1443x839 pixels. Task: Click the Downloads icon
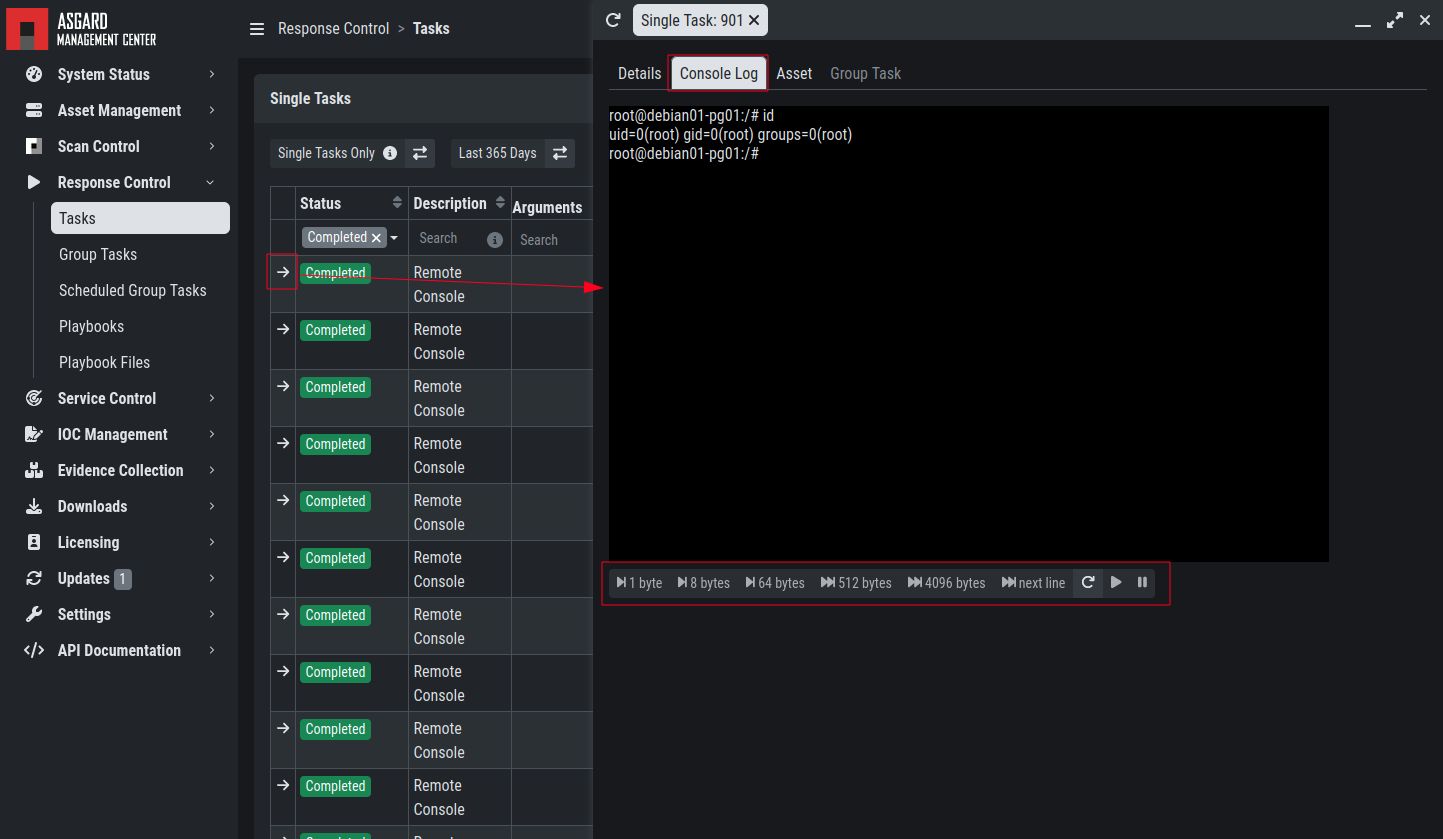[34, 506]
